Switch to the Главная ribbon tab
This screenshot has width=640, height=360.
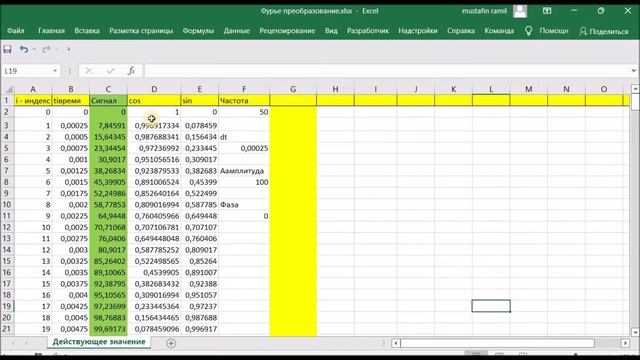[x=51, y=31]
